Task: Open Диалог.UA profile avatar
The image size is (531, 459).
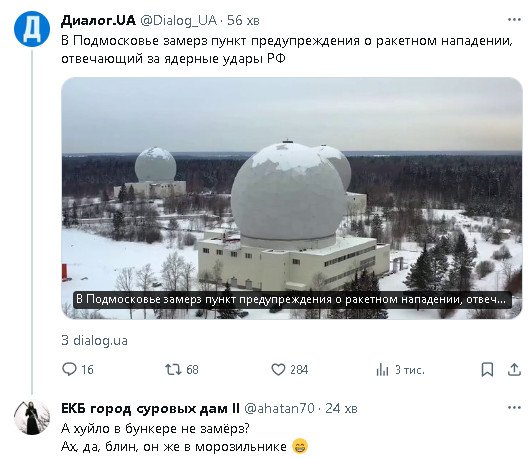Action: pos(32,29)
